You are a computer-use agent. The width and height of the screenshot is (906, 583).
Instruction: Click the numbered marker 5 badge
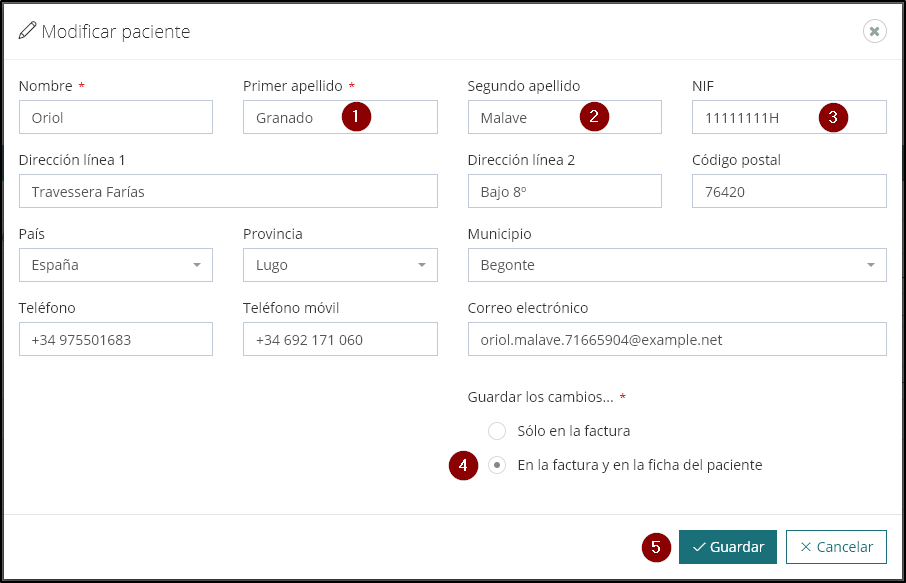click(x=656, y=547)
